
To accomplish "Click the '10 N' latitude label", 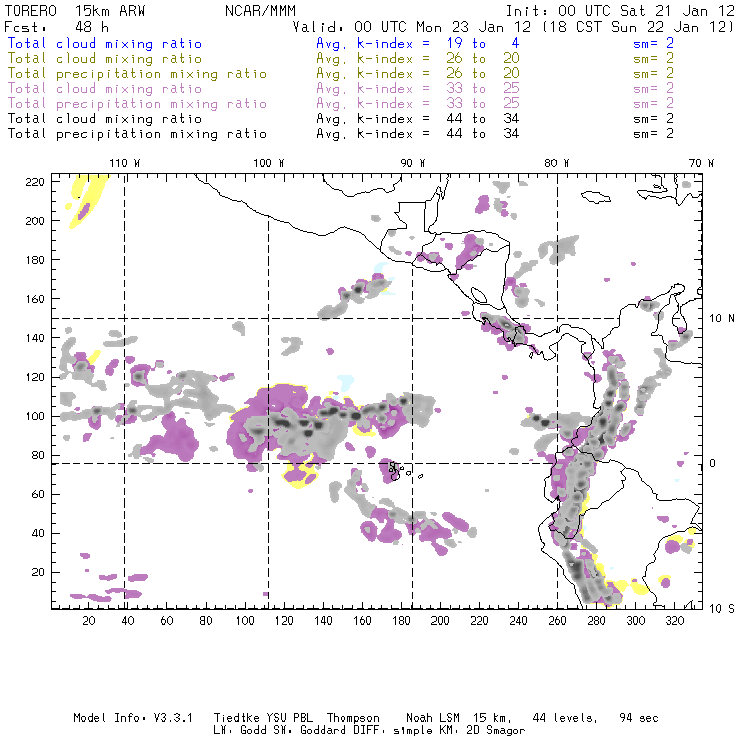I will click(722, 319).
